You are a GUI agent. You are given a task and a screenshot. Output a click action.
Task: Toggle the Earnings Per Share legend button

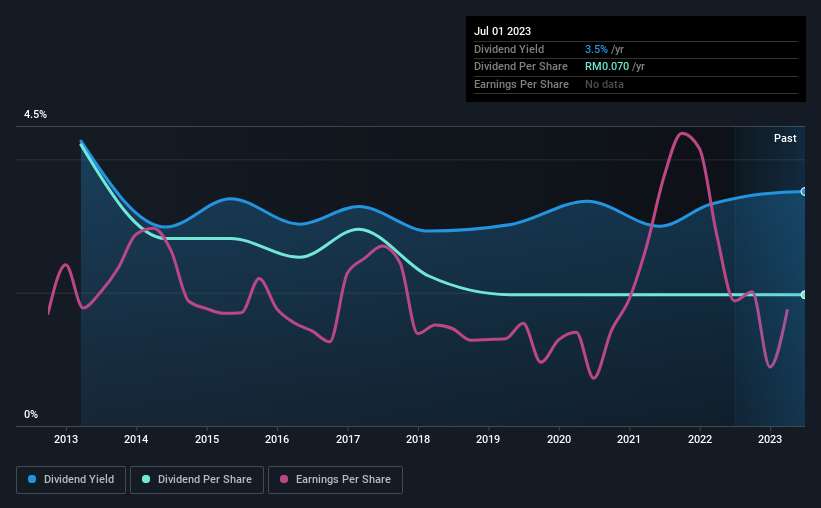coord(336,480)
